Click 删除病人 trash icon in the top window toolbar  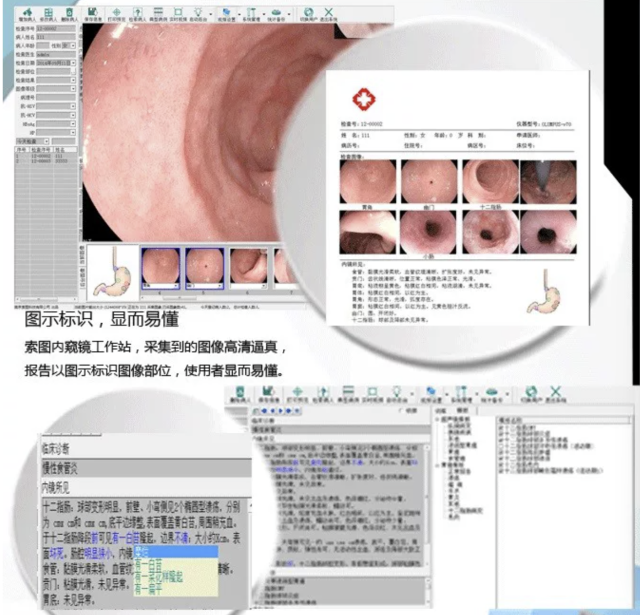tap(69, 14)
